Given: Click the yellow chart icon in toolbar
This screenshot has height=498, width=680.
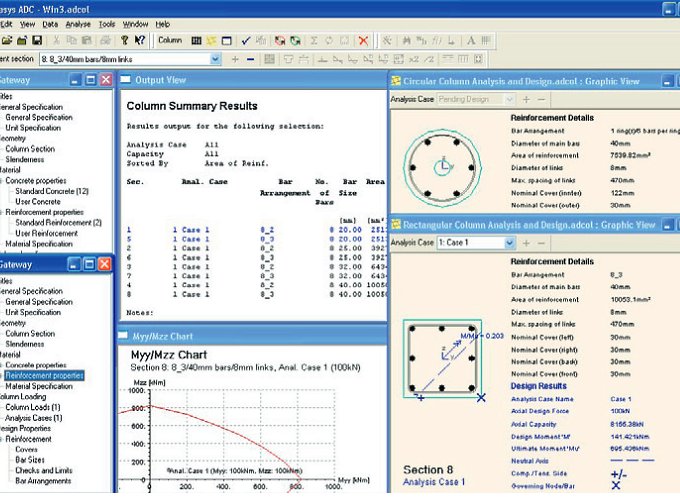Looking at the screenshot, I should click(211, 41).
